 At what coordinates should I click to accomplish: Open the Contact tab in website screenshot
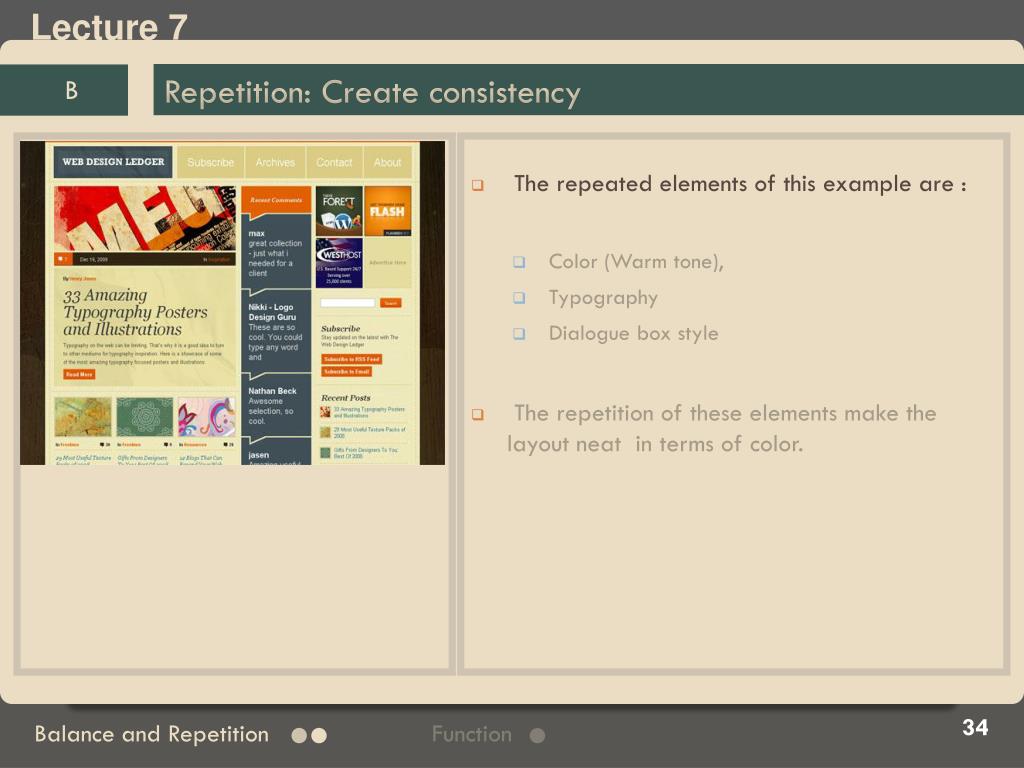click(x=334, y=162)
